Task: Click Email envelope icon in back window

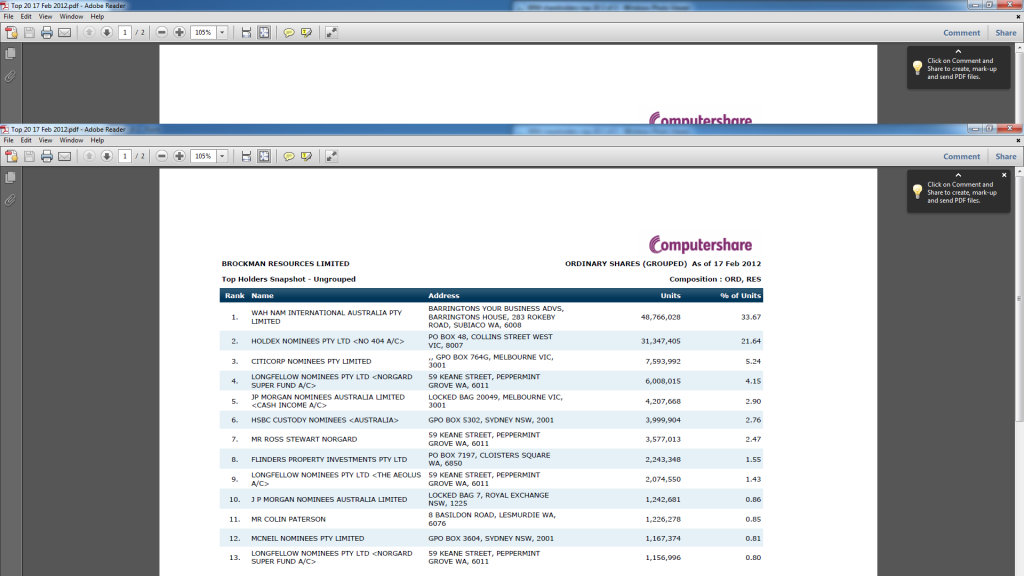Action: pos(65,32)
